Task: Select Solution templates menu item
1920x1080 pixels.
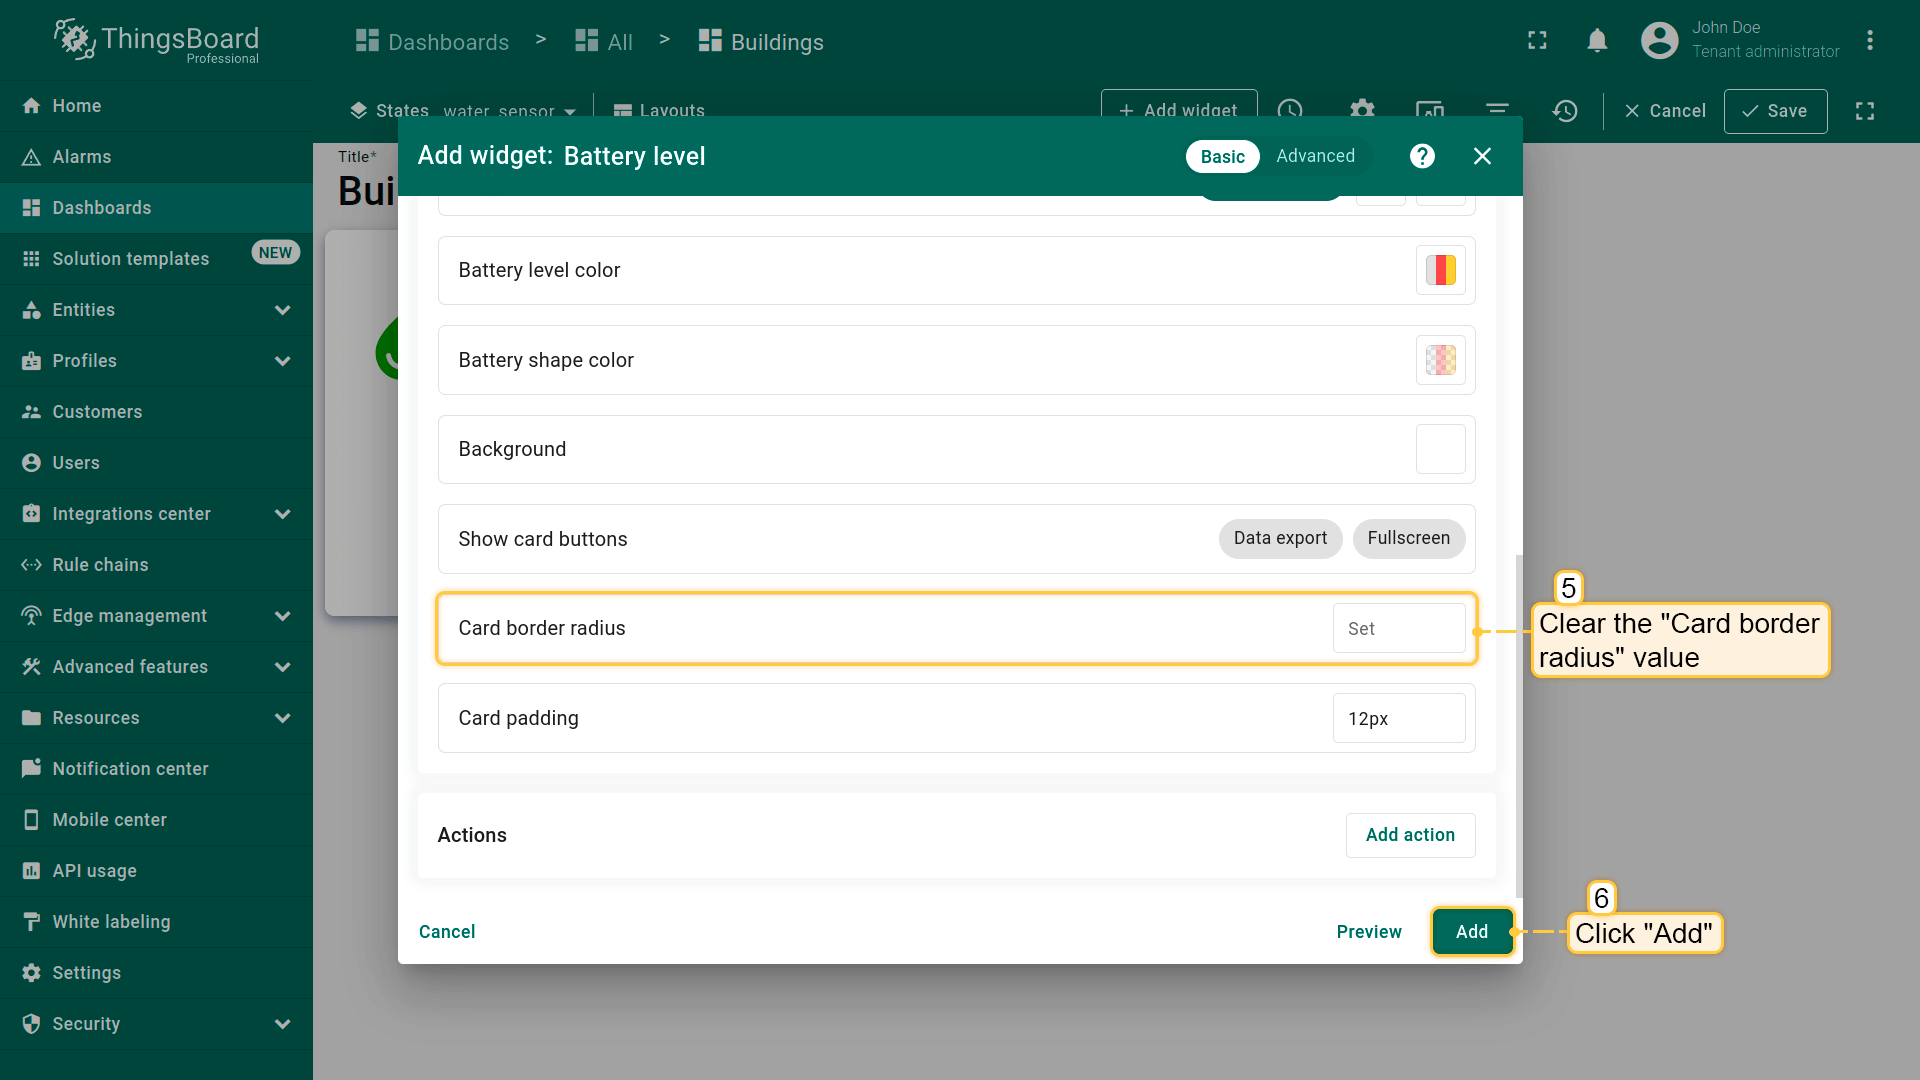Action: tap(130, 259)
